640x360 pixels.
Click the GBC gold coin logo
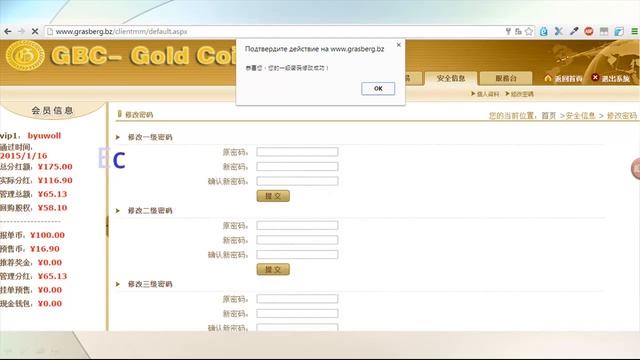(x=25, y=56)
